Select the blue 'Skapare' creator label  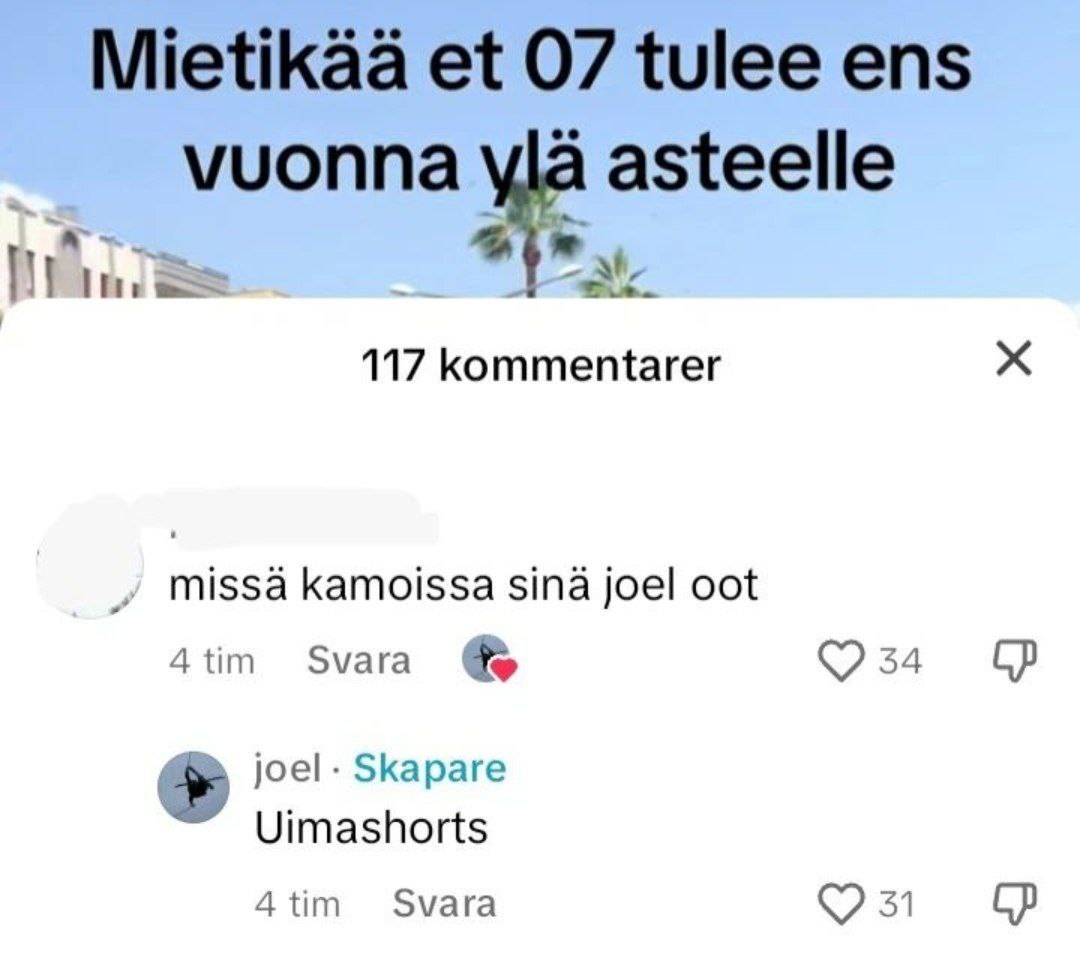pos(430,768)
